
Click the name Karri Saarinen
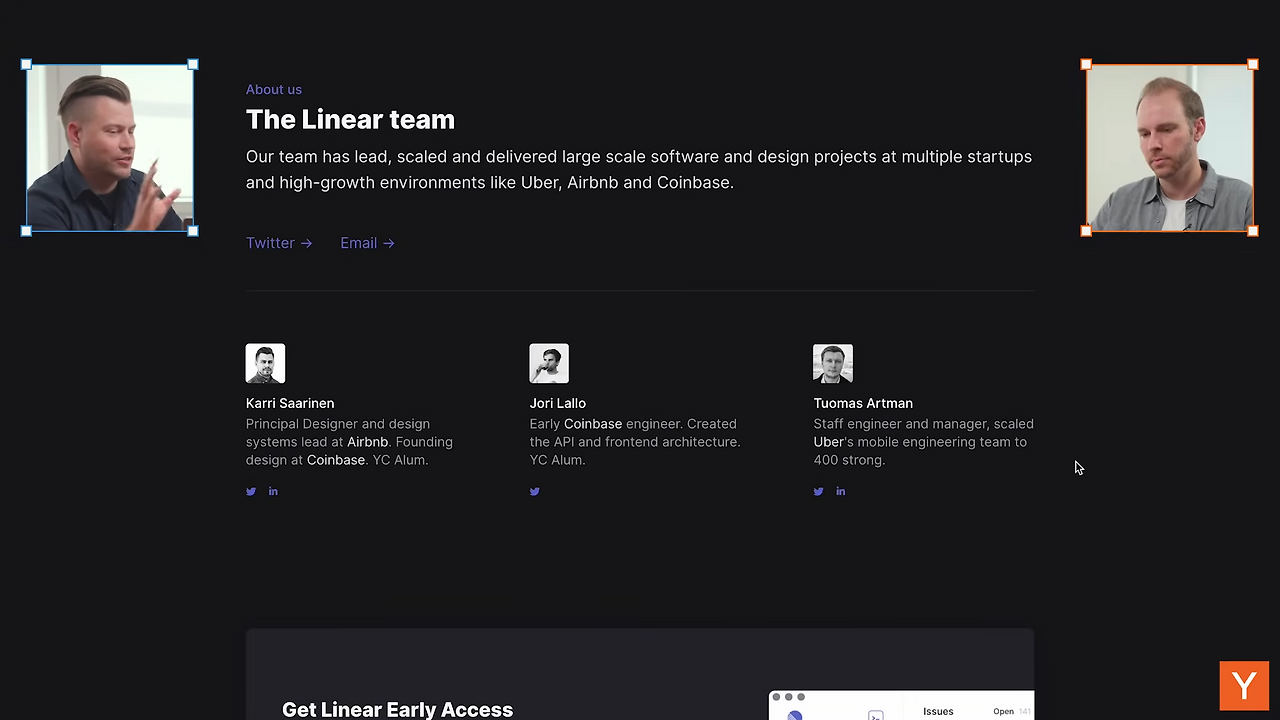(x=290, y=403)
